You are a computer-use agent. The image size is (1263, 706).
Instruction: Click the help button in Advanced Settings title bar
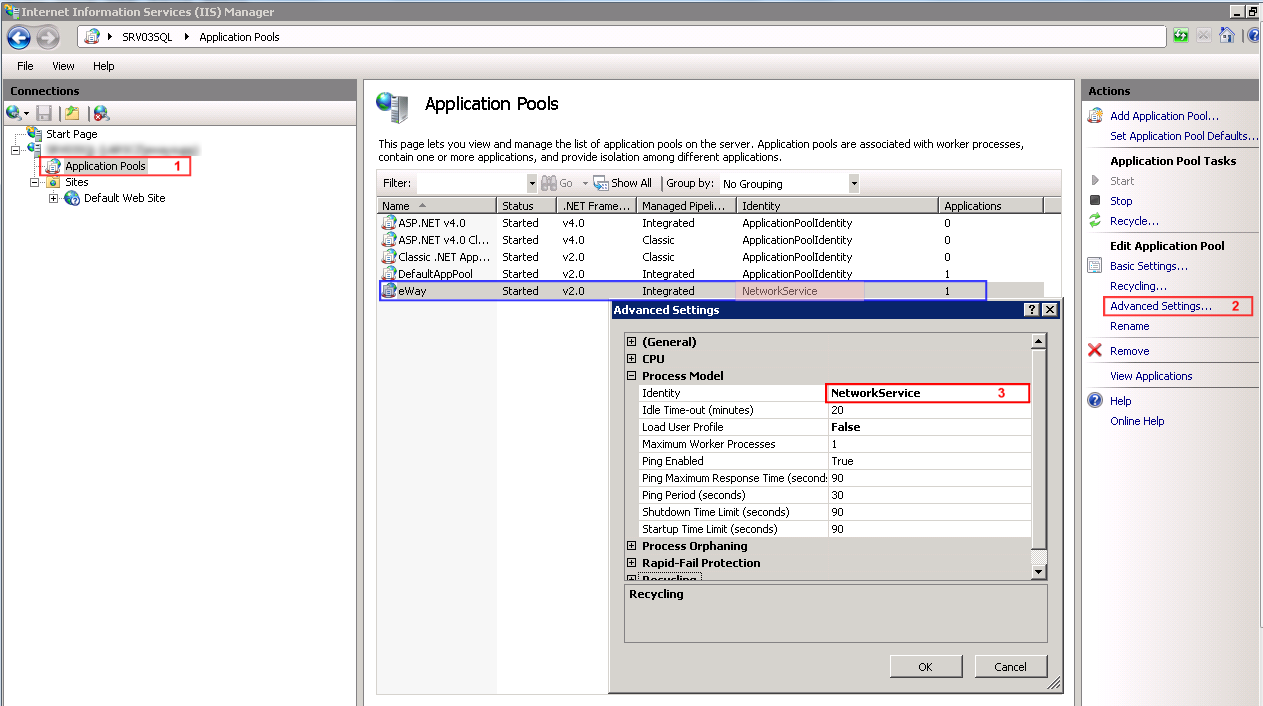(1032, 310)
